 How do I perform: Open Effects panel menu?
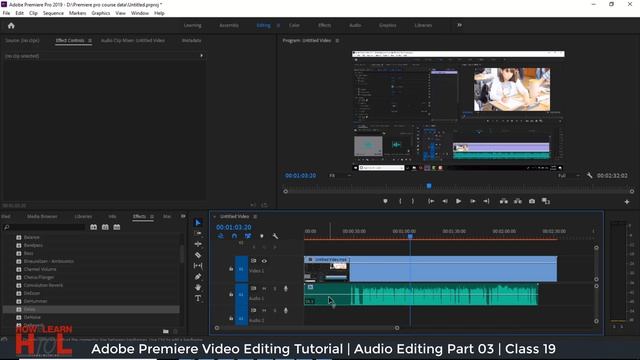click(152, 216)
